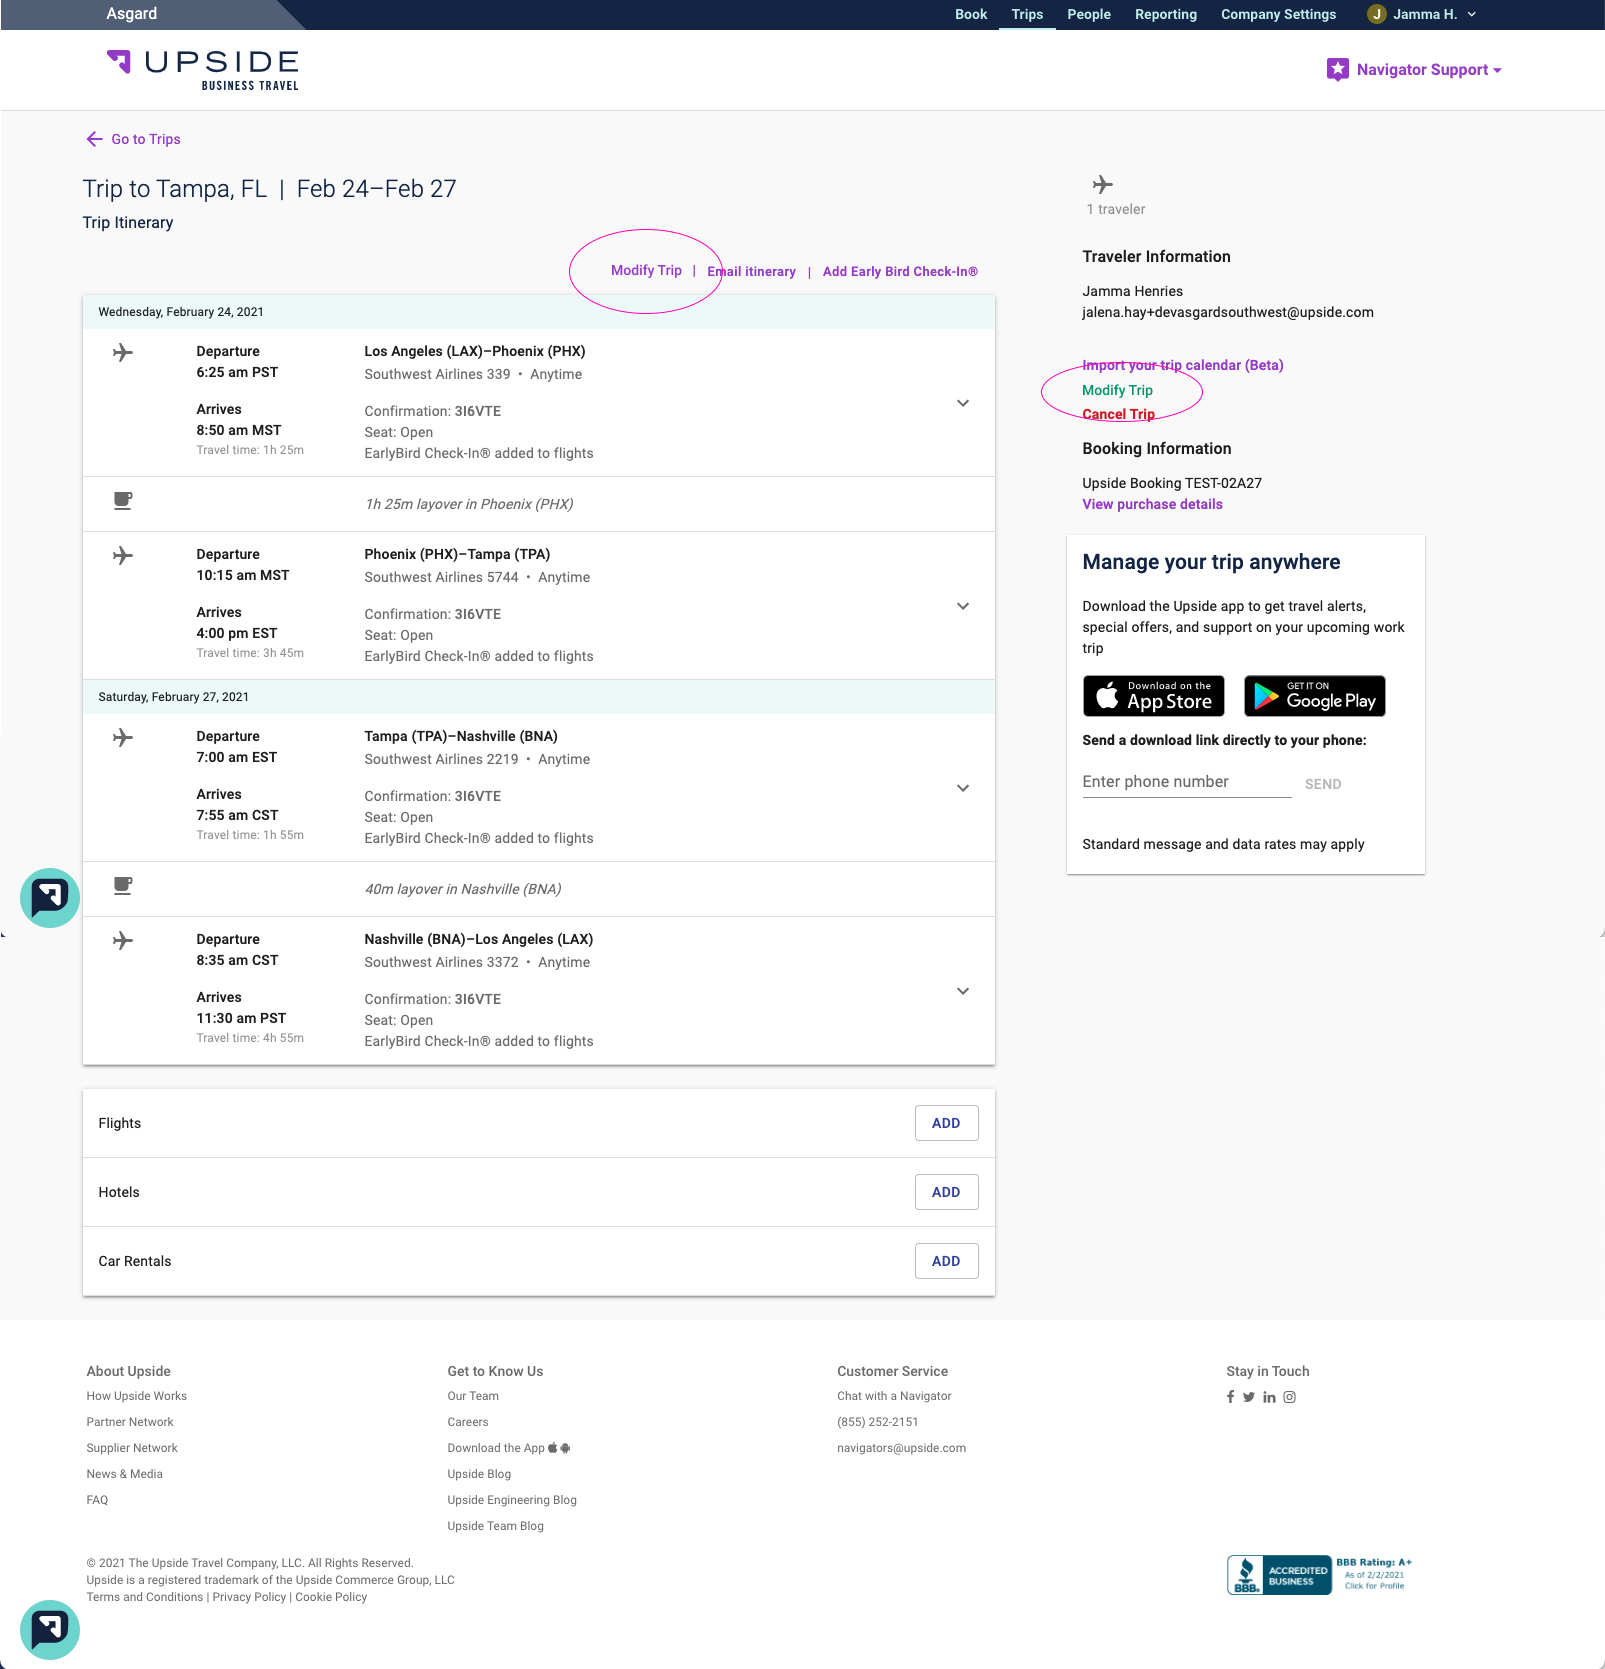Click the airplane icon for Phoenix–Tampa flight
The image size is (1605, 1669).
[123, 555]
